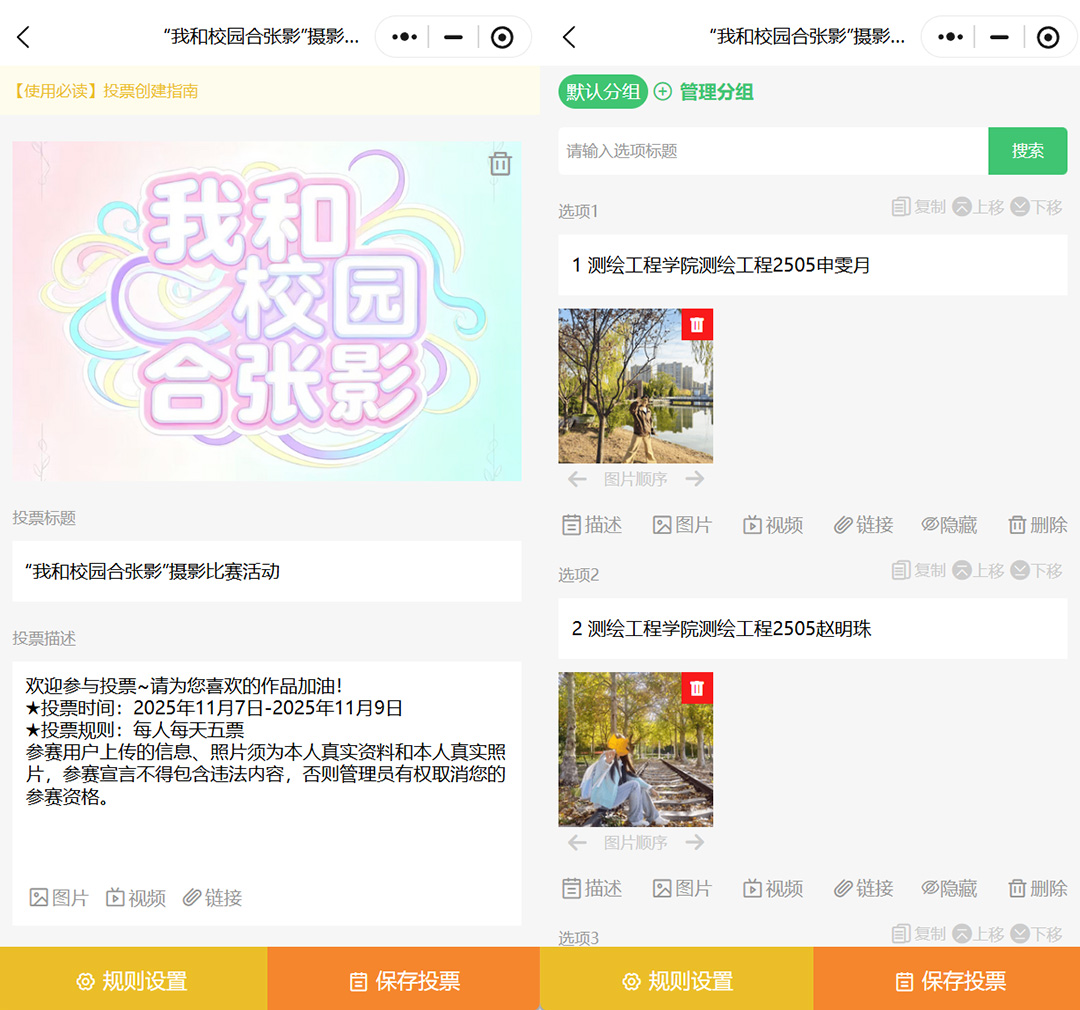The image size is (1080, 1010).
Task: Hide option 2 from the vote
Action: 949,888
